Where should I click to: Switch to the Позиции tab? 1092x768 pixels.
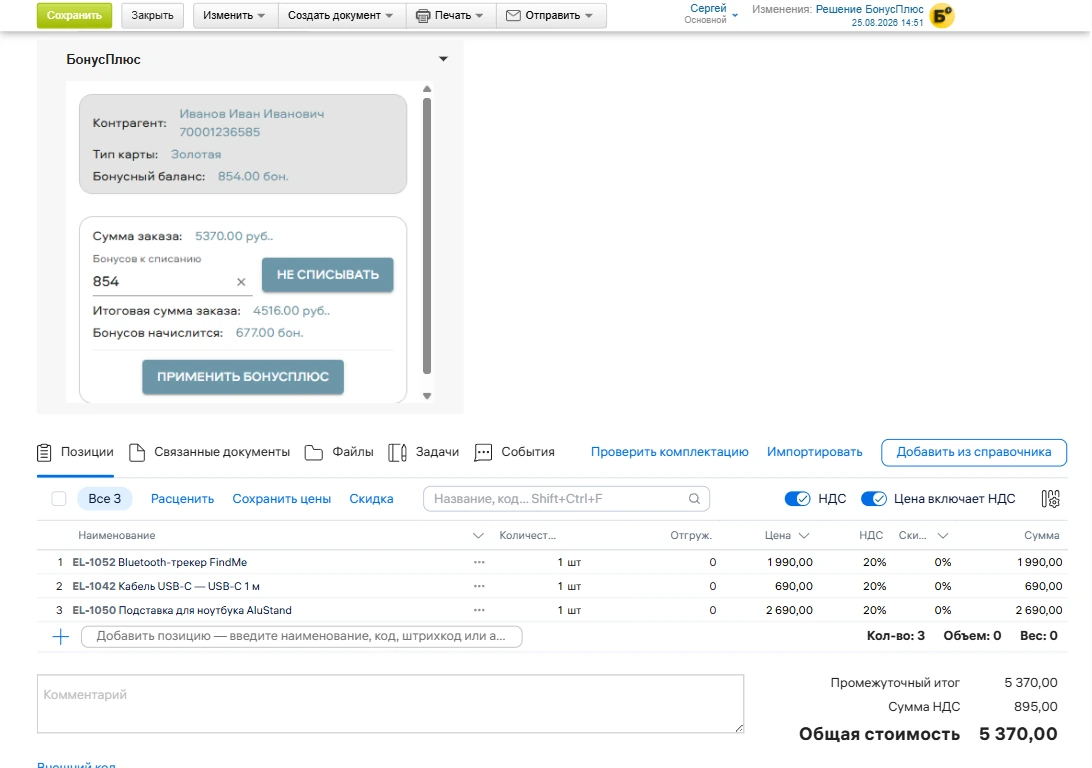tap(75, 452)
